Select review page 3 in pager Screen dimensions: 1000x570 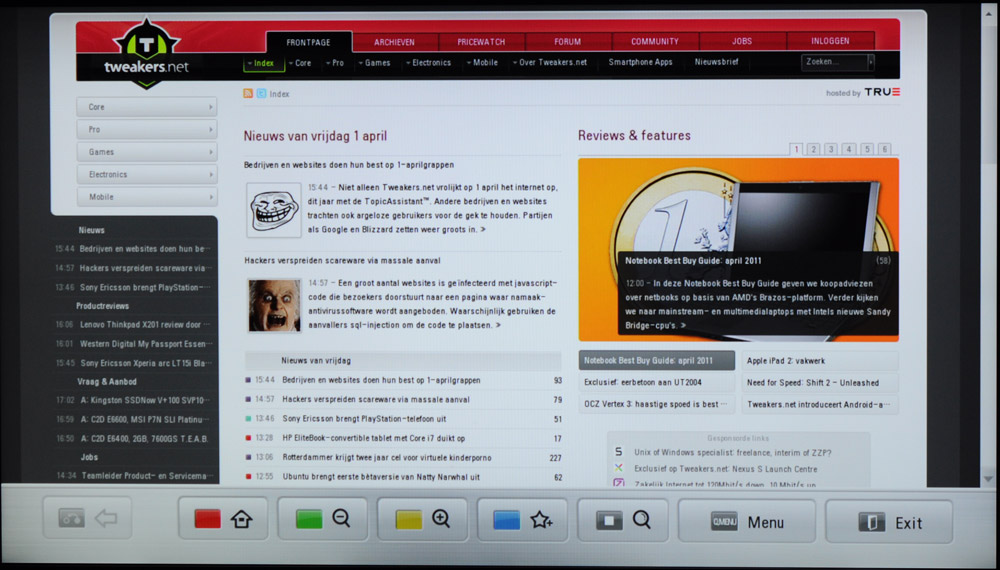(831, 149)
